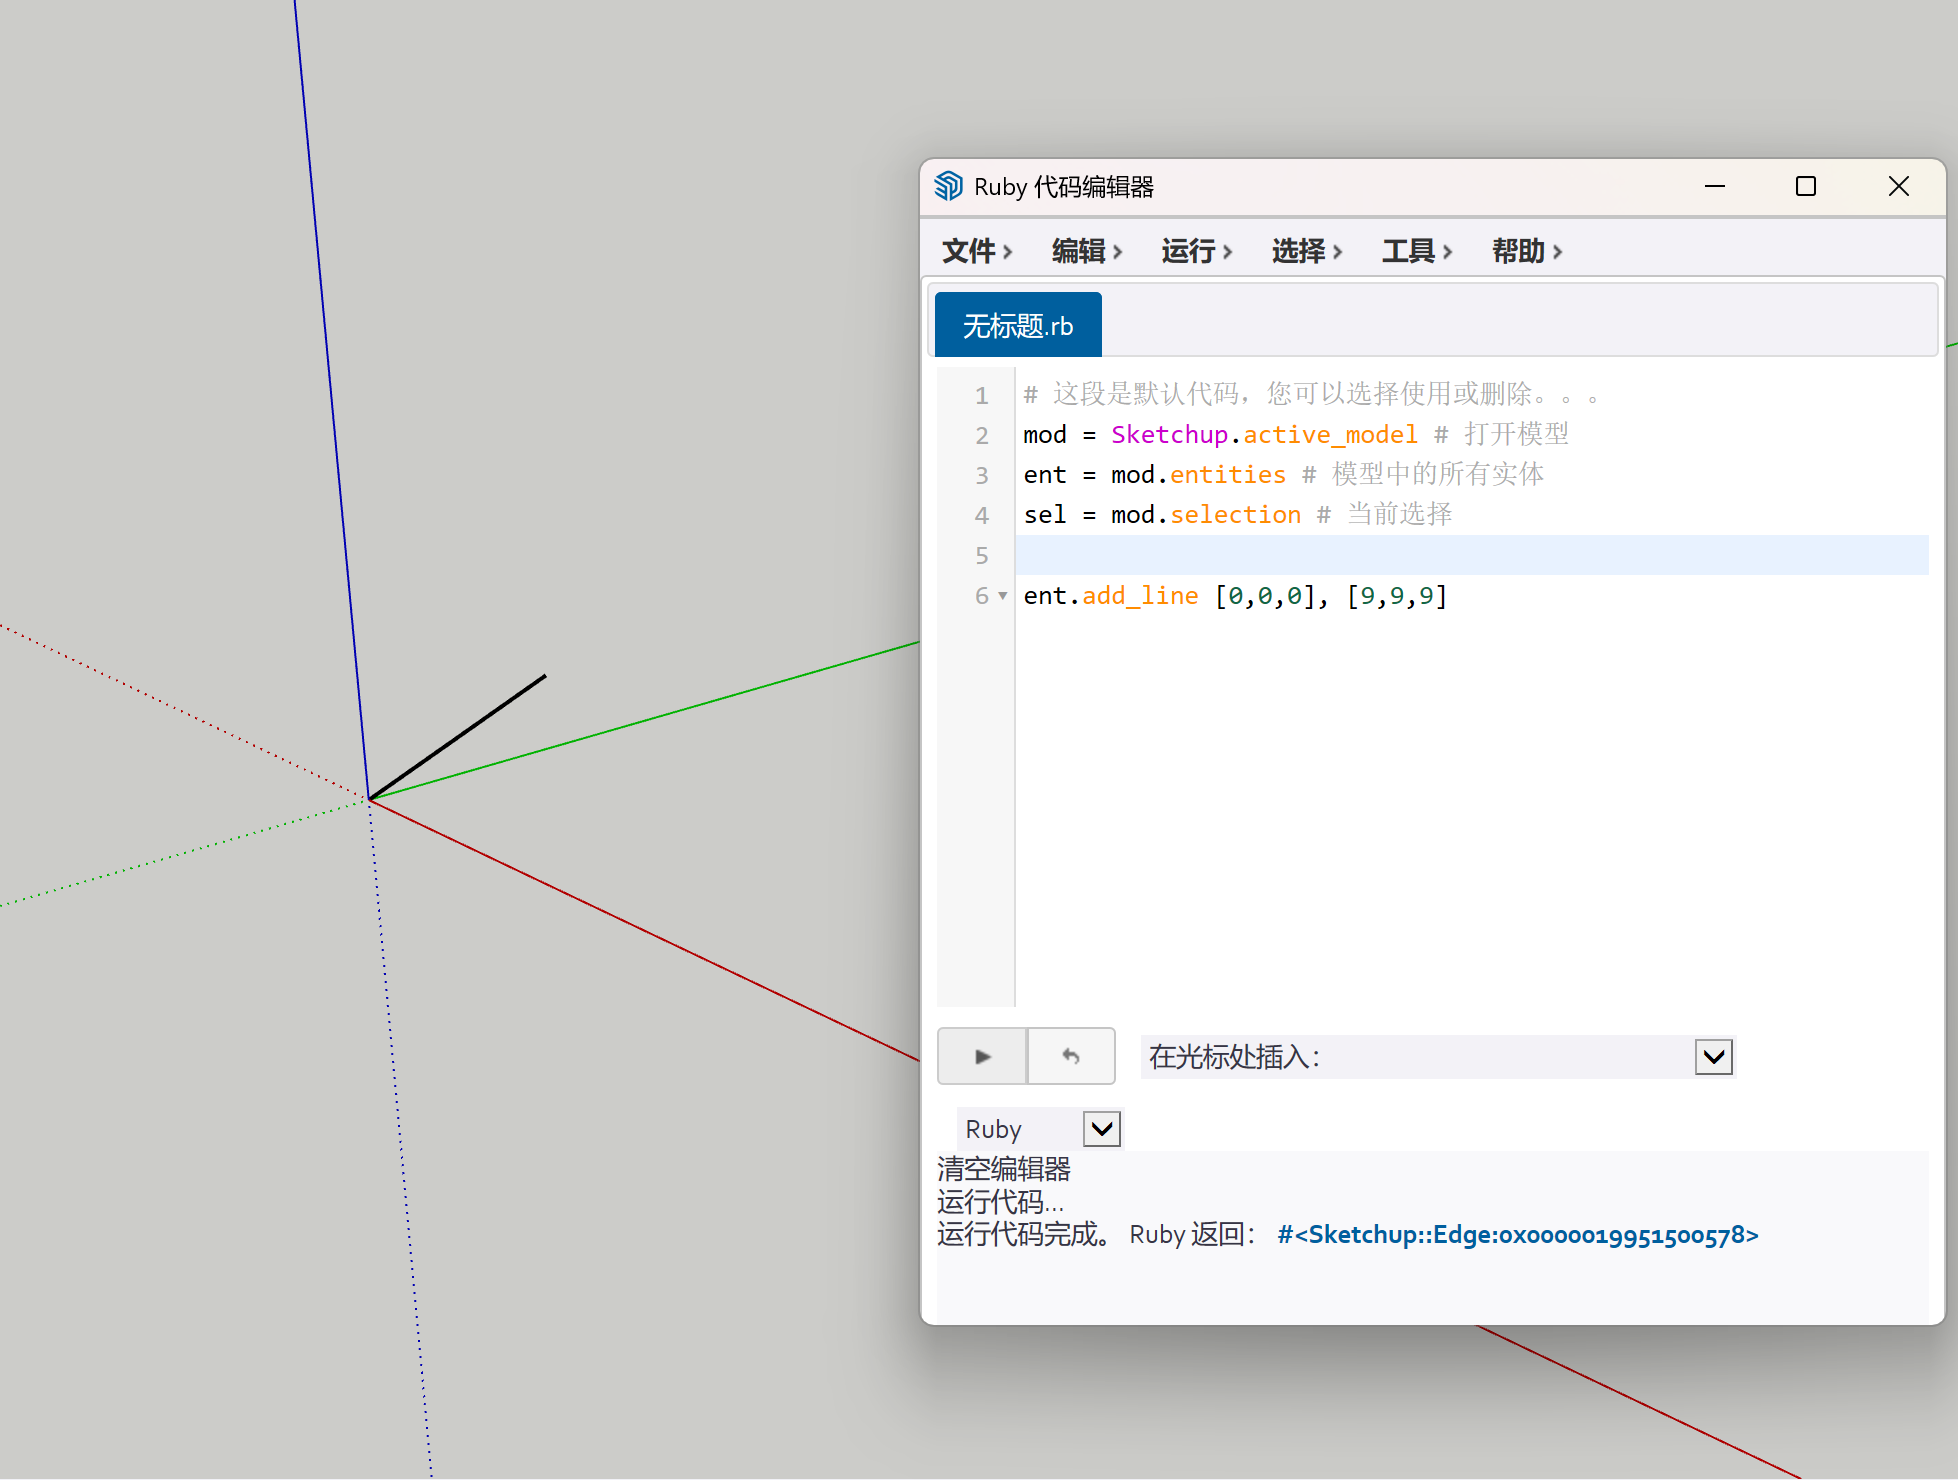The width and height of the screenshot is (1958, 1480).
Task: Open the 编辑 menu
Action: [1087, 250]
